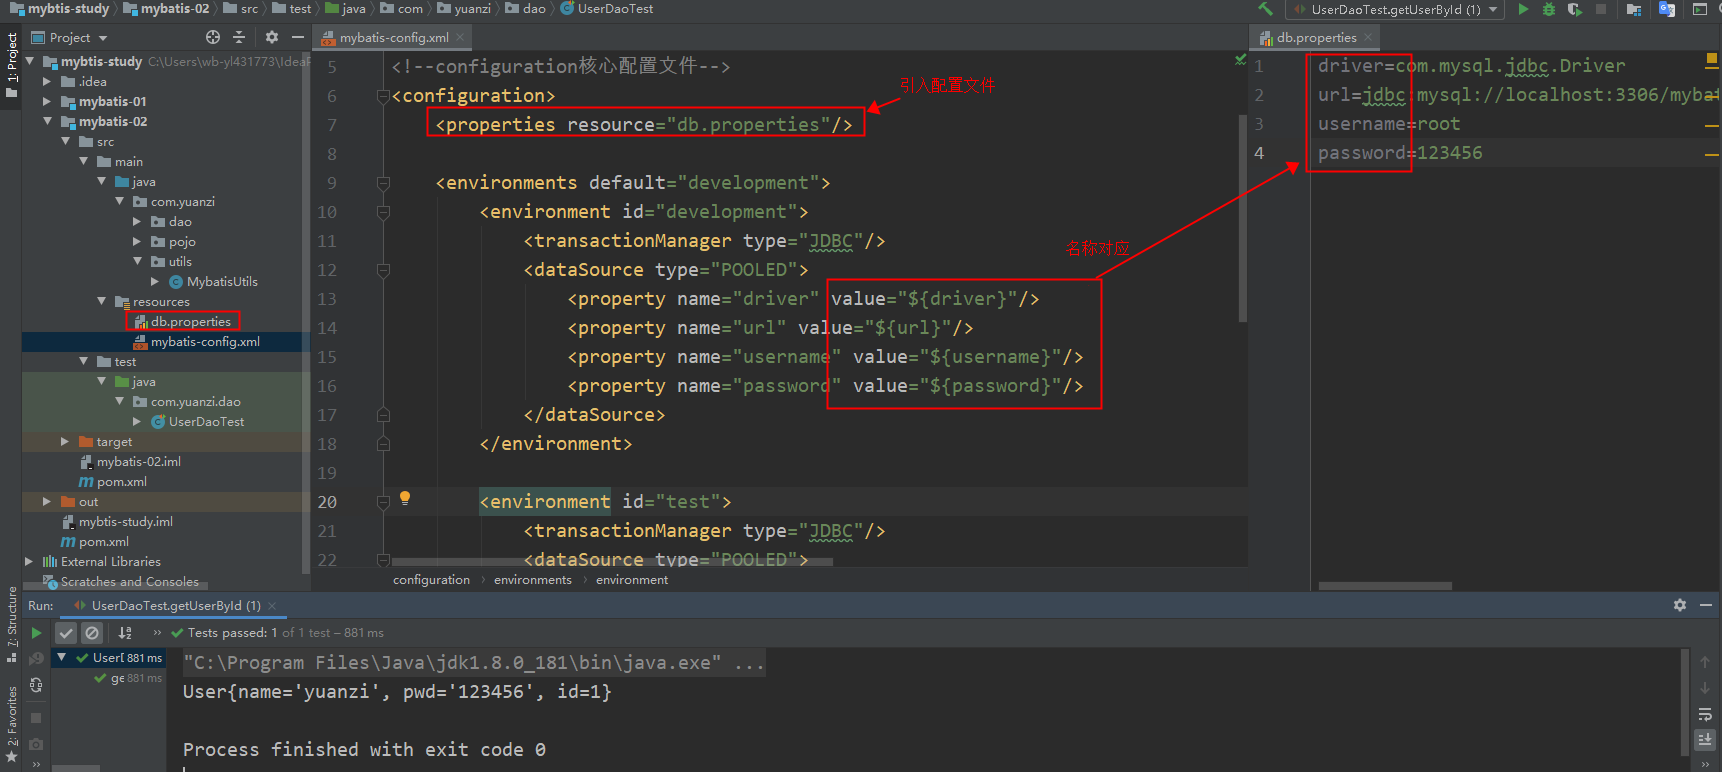Rerun the test in the Run panel
The height and width of the screenshot is (772, 1722).
pos(36,633)
